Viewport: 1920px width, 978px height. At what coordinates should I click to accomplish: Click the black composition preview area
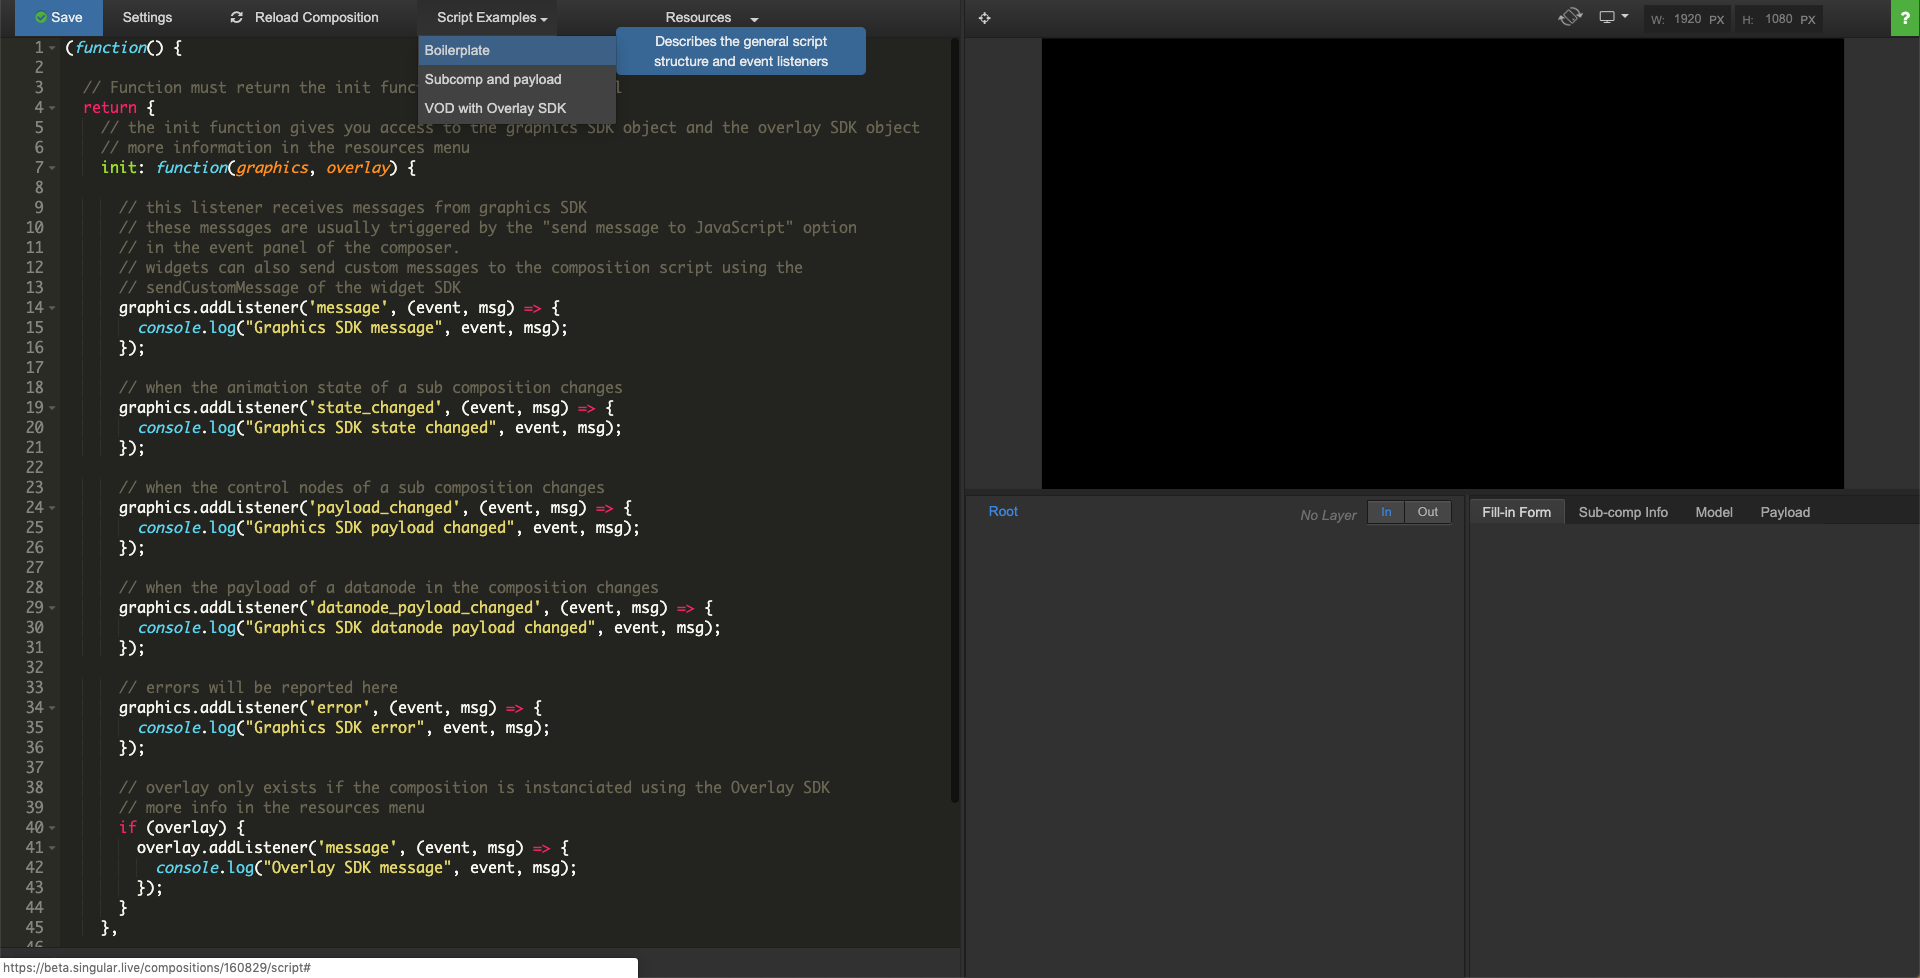(x=1442, y=263)
